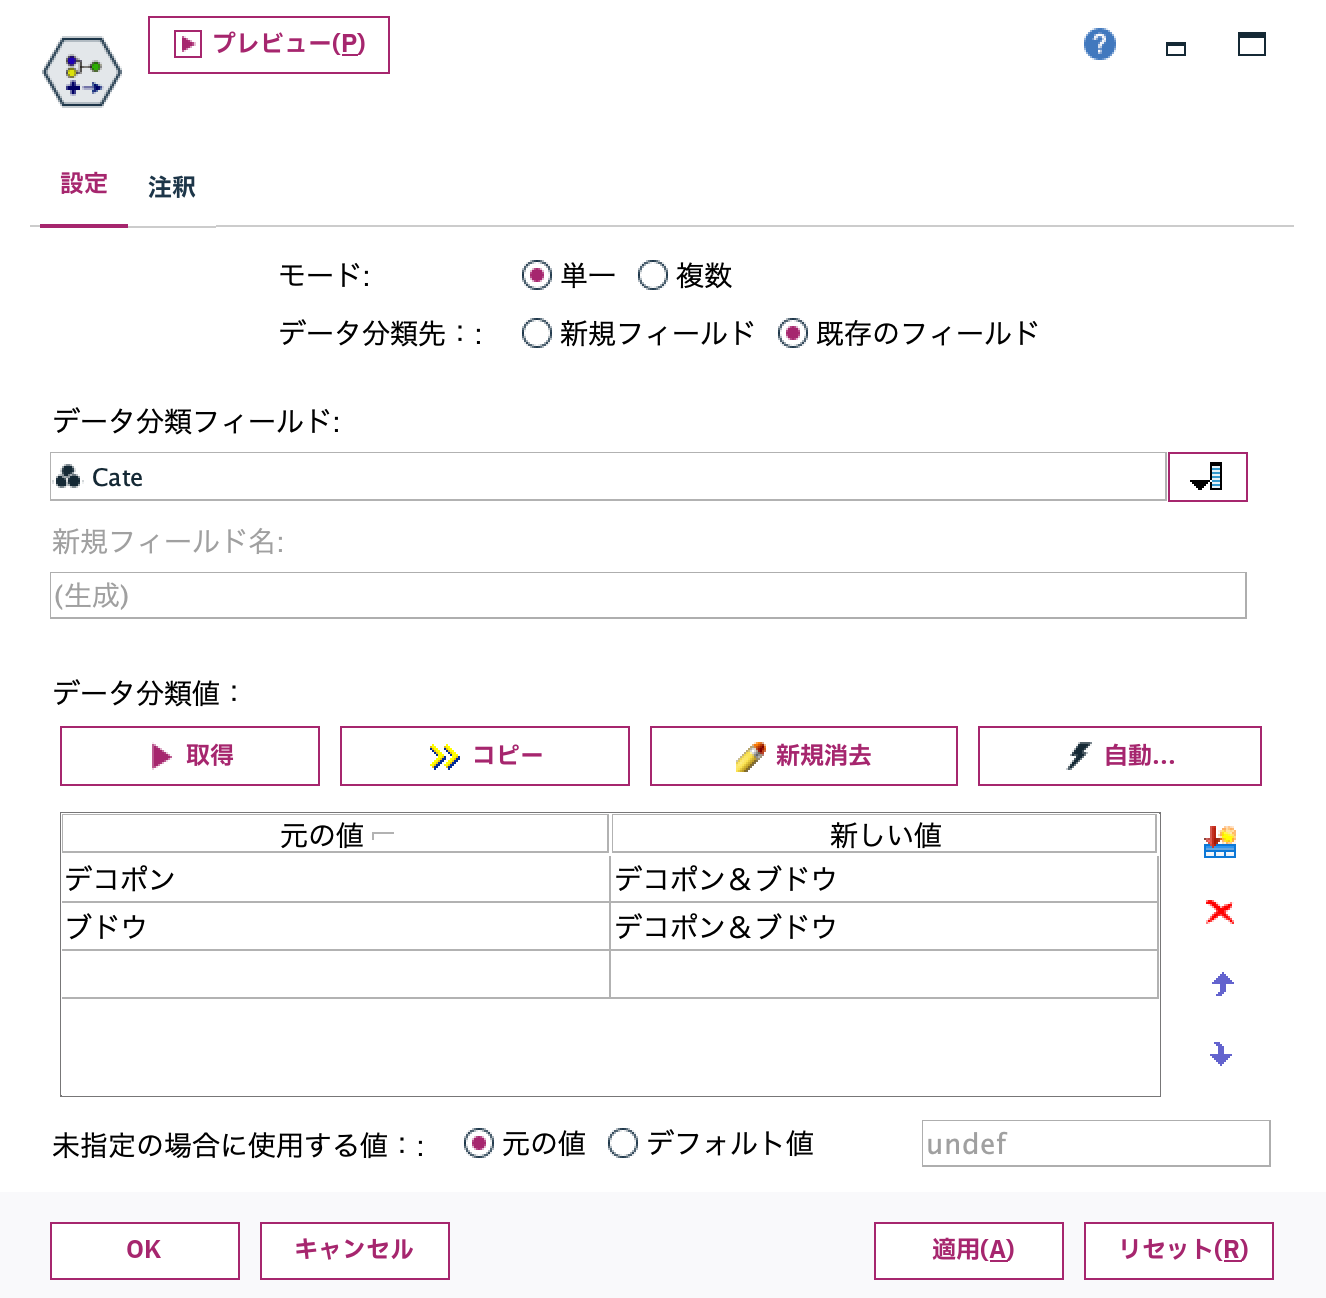Click the help question mark icon

(x=1099, y=45)
